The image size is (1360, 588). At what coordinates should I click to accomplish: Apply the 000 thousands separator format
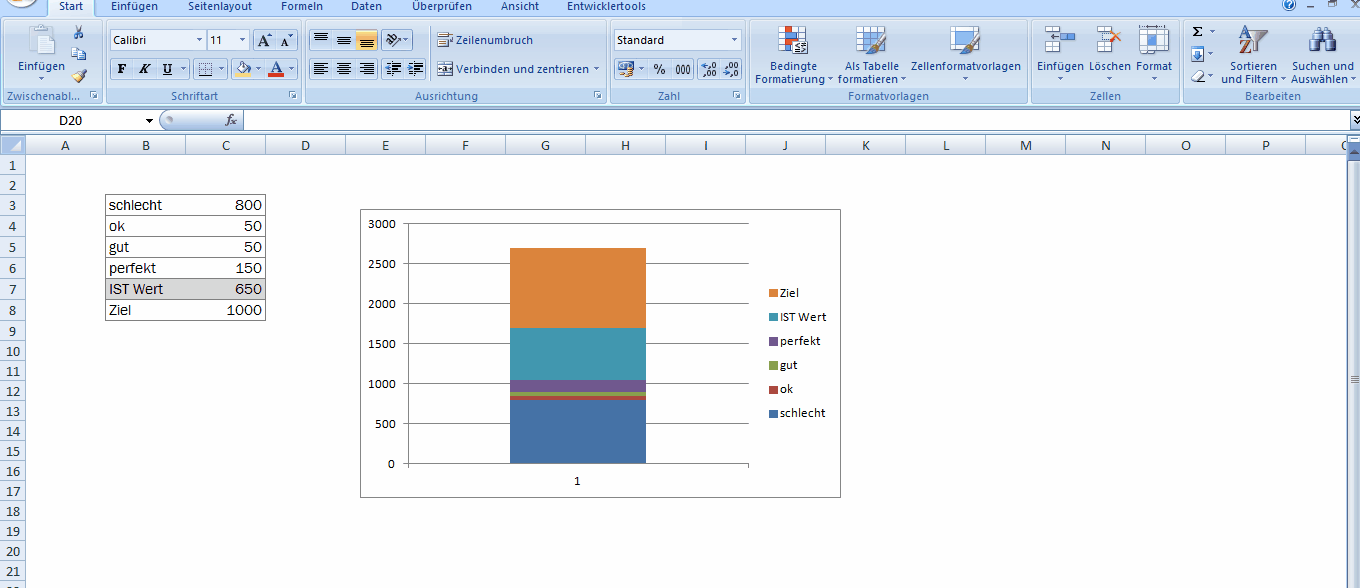coord(683,69)
